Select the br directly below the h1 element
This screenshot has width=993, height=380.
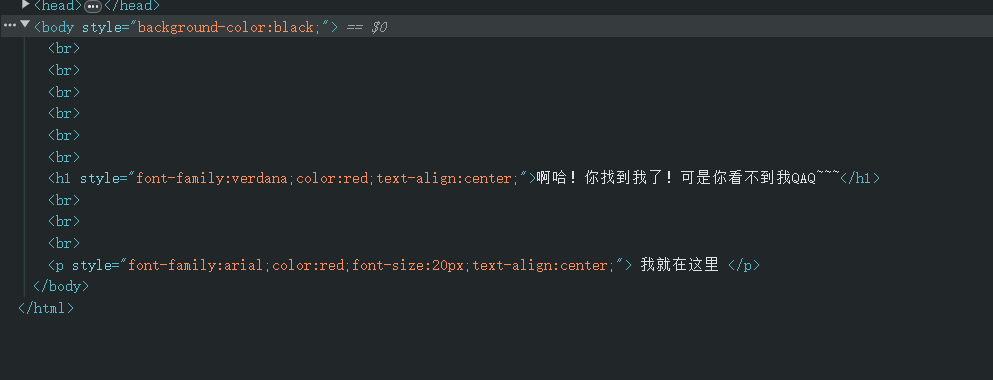click(64, 200)
